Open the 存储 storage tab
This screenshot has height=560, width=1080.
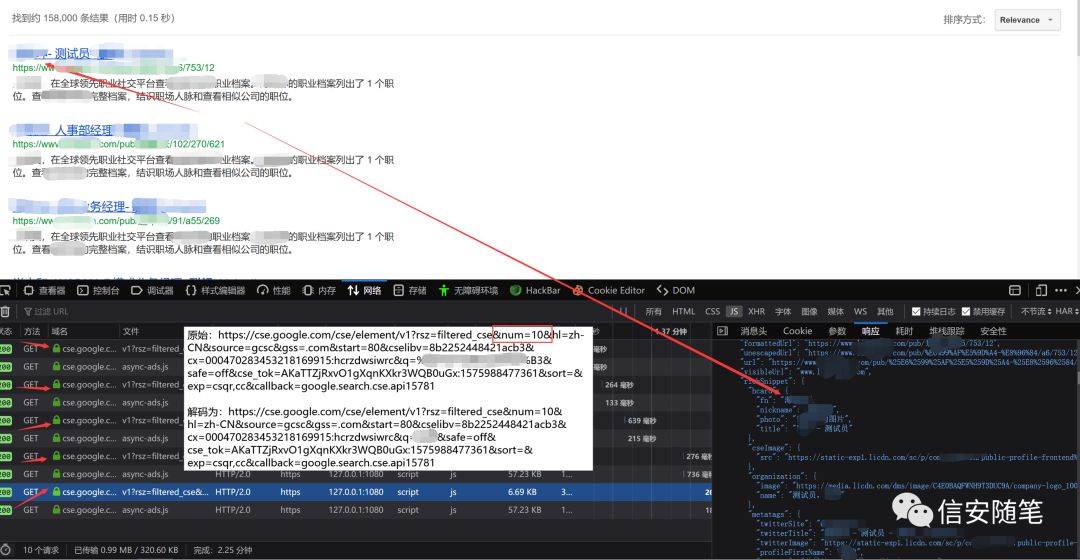(410, 291)
